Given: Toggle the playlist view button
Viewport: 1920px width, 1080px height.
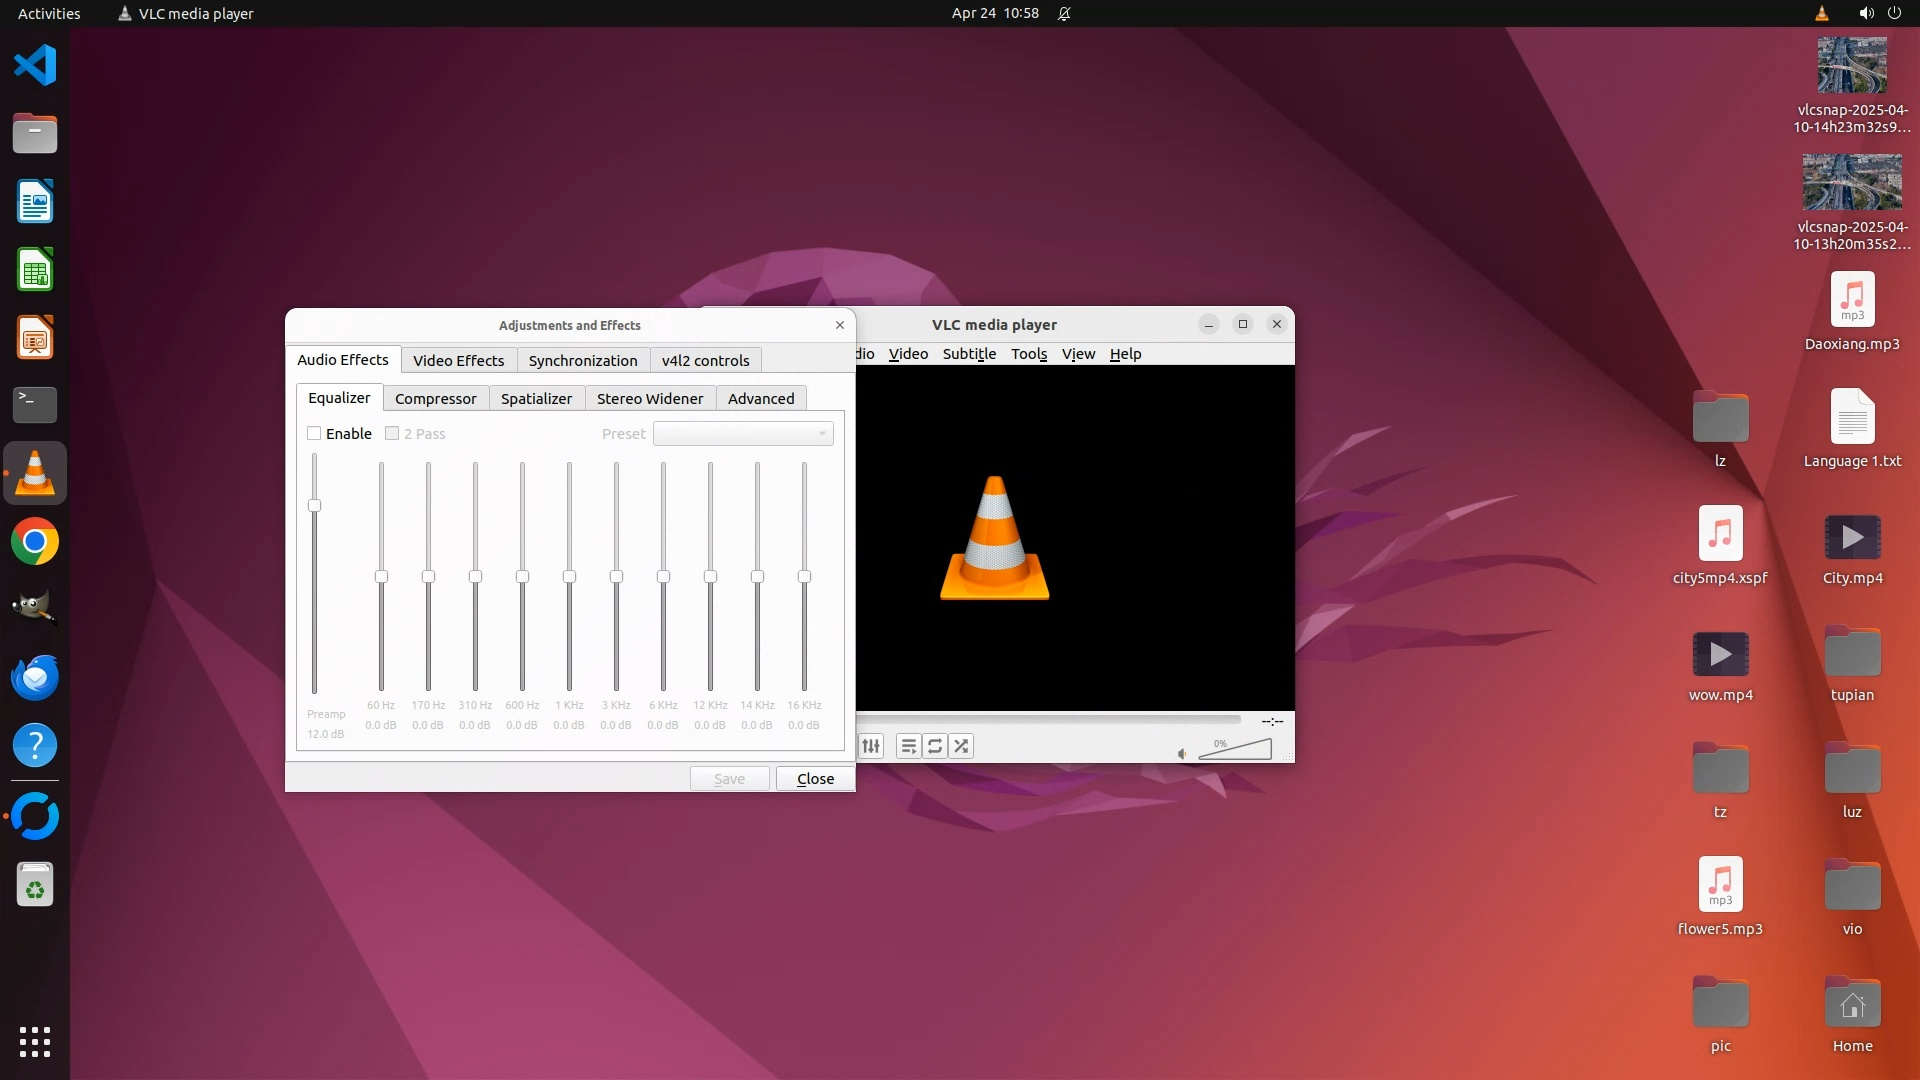Looking at the screenshot, I should [x=908, y=746].
